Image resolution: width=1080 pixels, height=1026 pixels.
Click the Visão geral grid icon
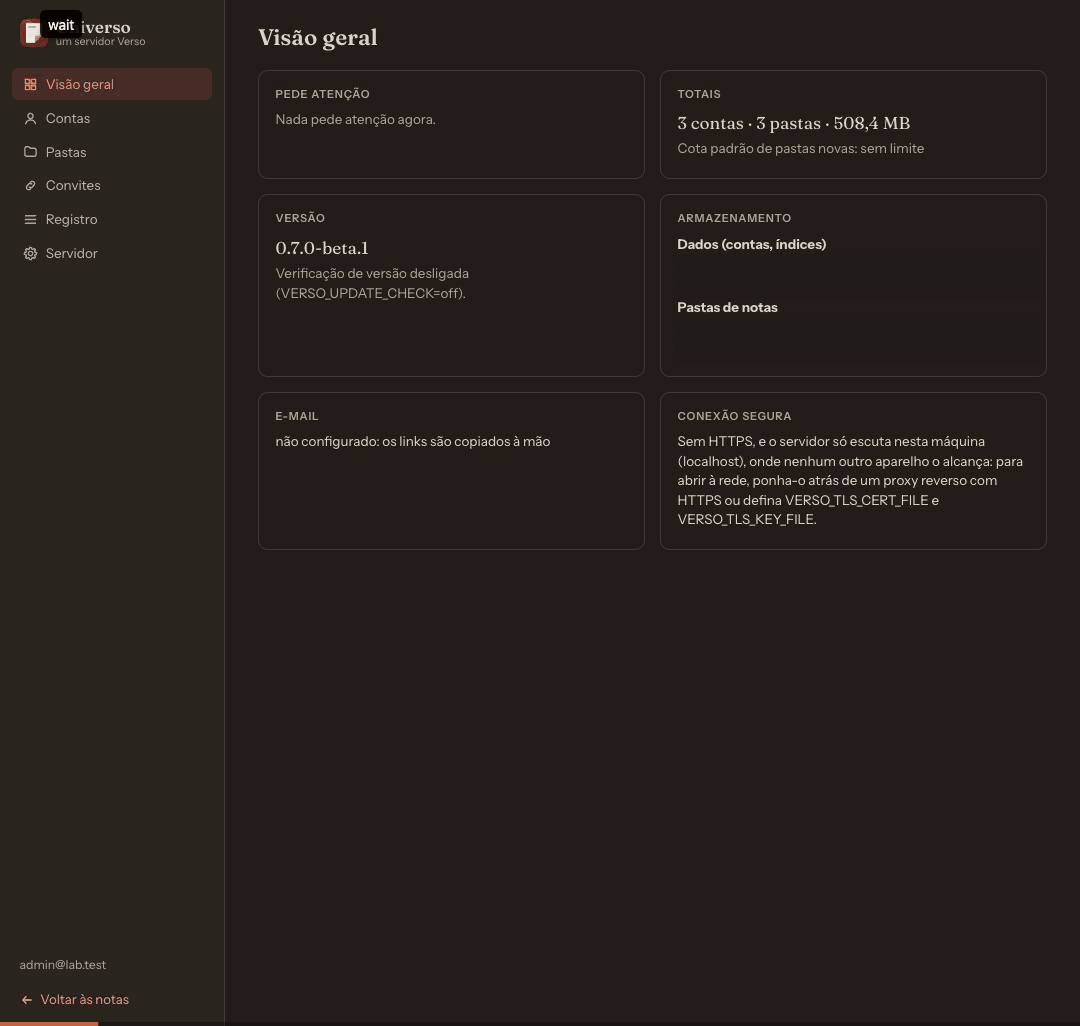point(30,85)
